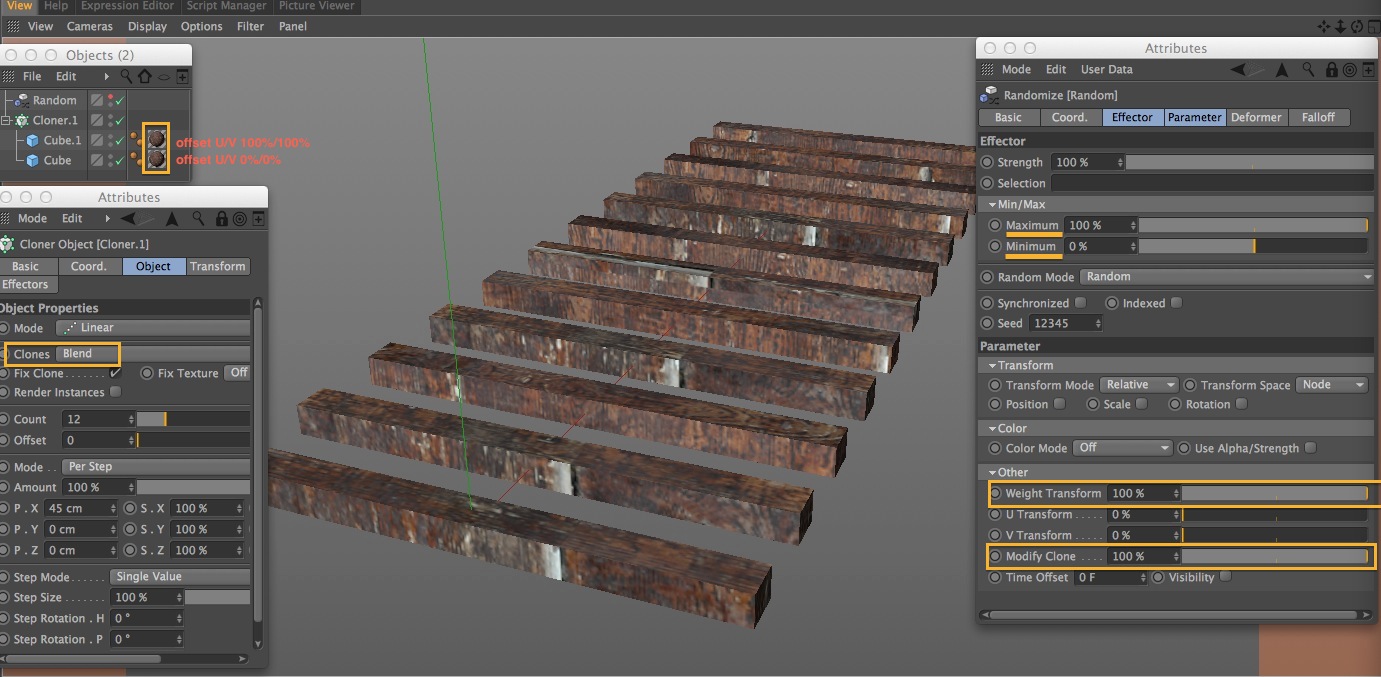The width and height of the screenshot is (1381, 677).
Task: Open the Filter viewport menu
Action: [250, 26]
